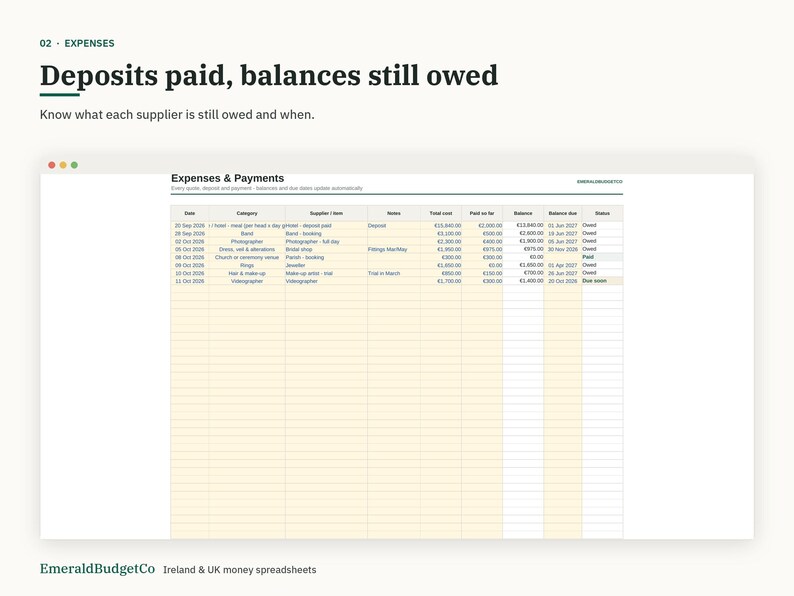Click the date cell 11 Oct 2026
This screenshot has height=596, width=794.
[x=190, y=281]
